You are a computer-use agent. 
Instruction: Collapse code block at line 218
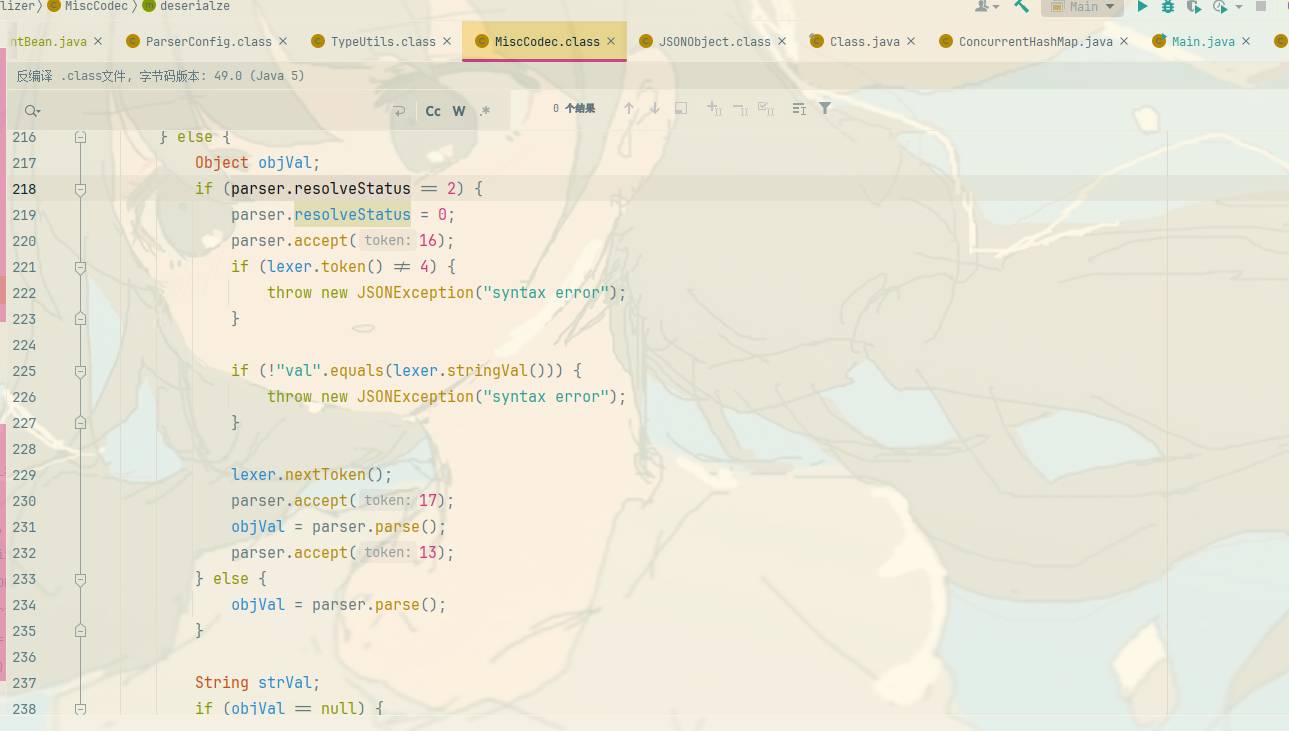(81, 189)
